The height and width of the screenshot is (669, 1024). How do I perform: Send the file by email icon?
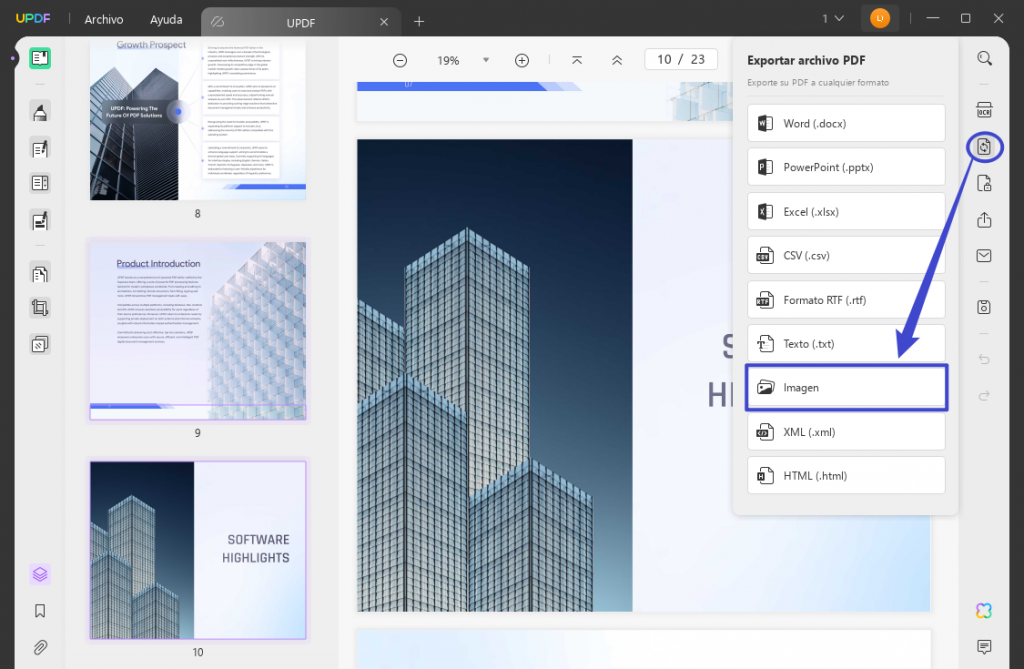pos(984,256)
